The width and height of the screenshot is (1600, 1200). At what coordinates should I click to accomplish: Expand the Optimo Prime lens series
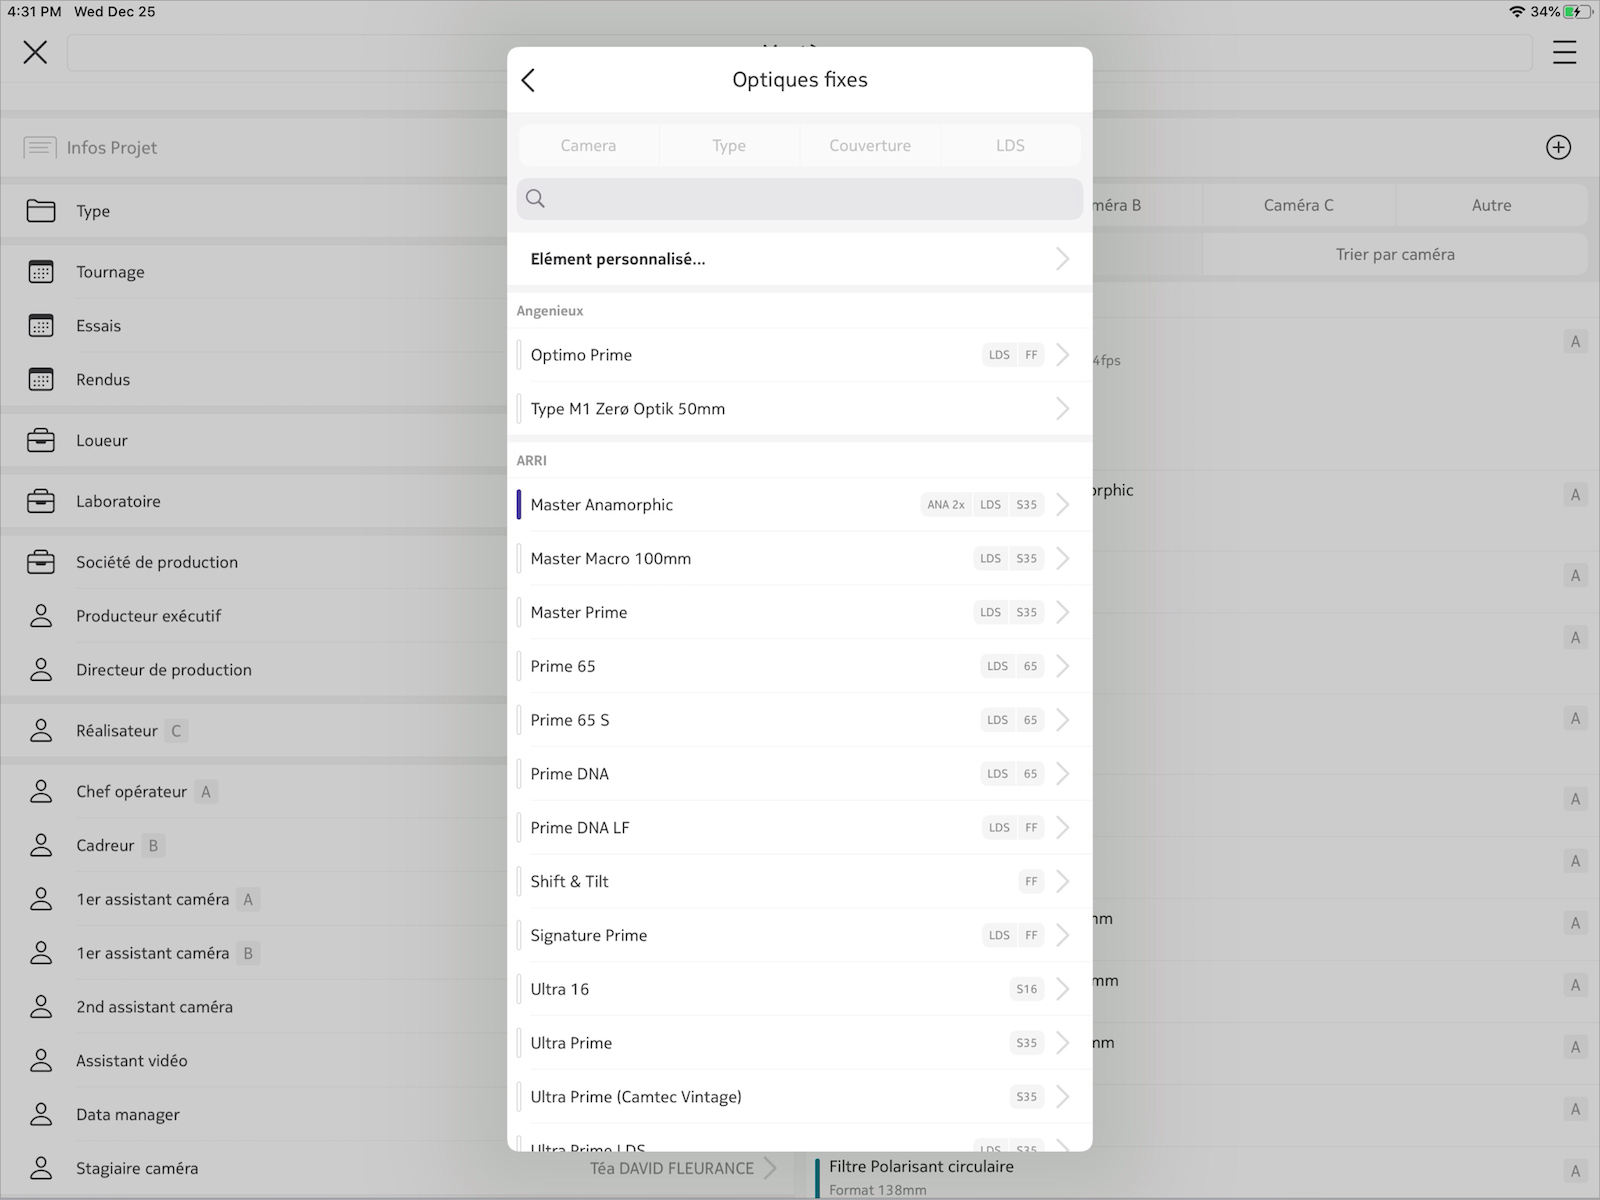(800, 355)
